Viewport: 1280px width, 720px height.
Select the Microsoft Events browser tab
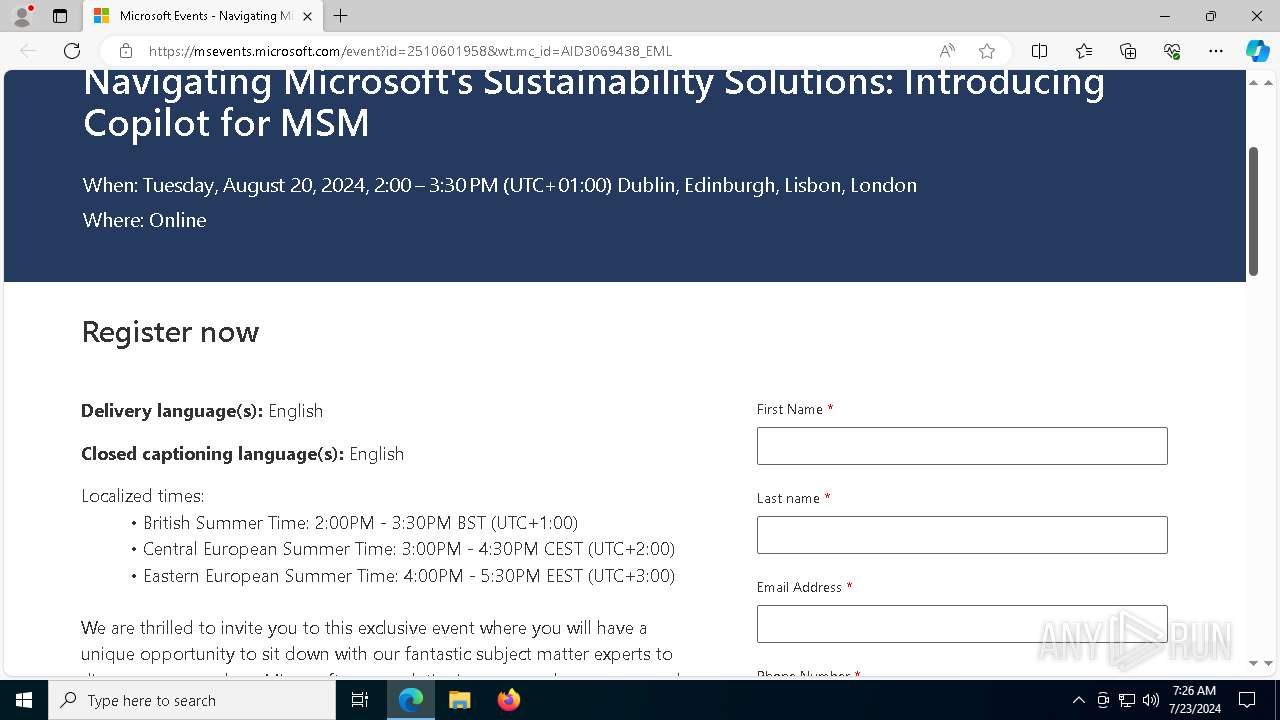pos(203,16)
